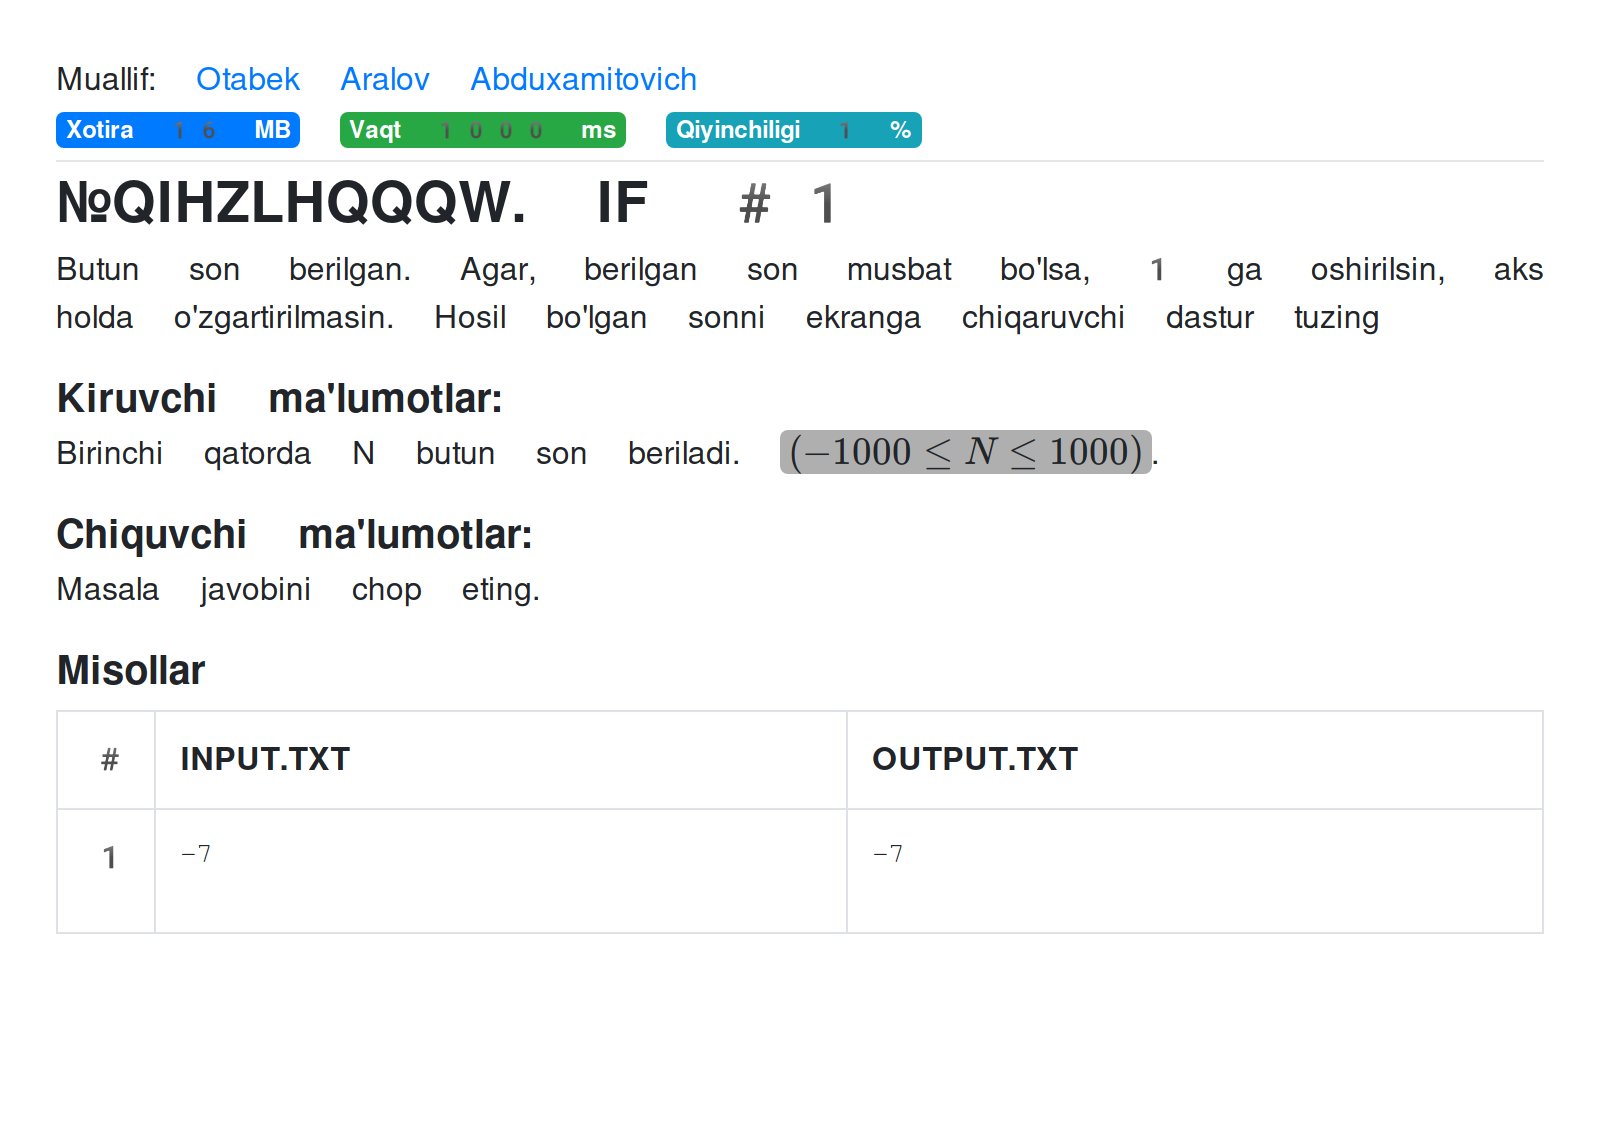1600x1142 pixels.
Task: Click the problem title №QIHZLHQQQW
Action: pos(291,203)
